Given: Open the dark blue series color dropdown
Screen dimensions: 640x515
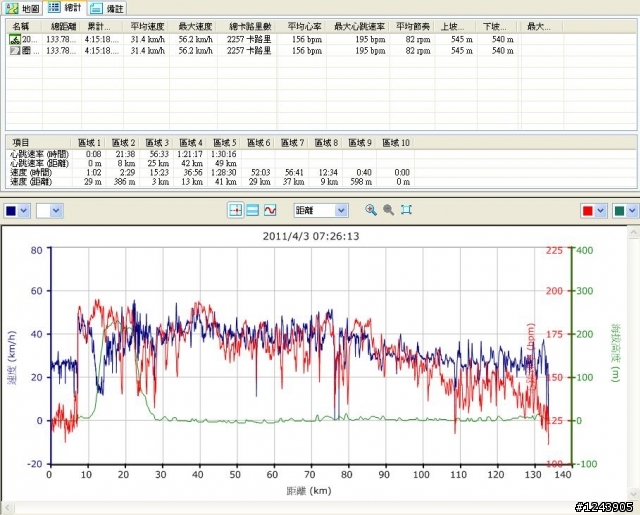Looking at the screenshot, I should click(x=26, y=211).
